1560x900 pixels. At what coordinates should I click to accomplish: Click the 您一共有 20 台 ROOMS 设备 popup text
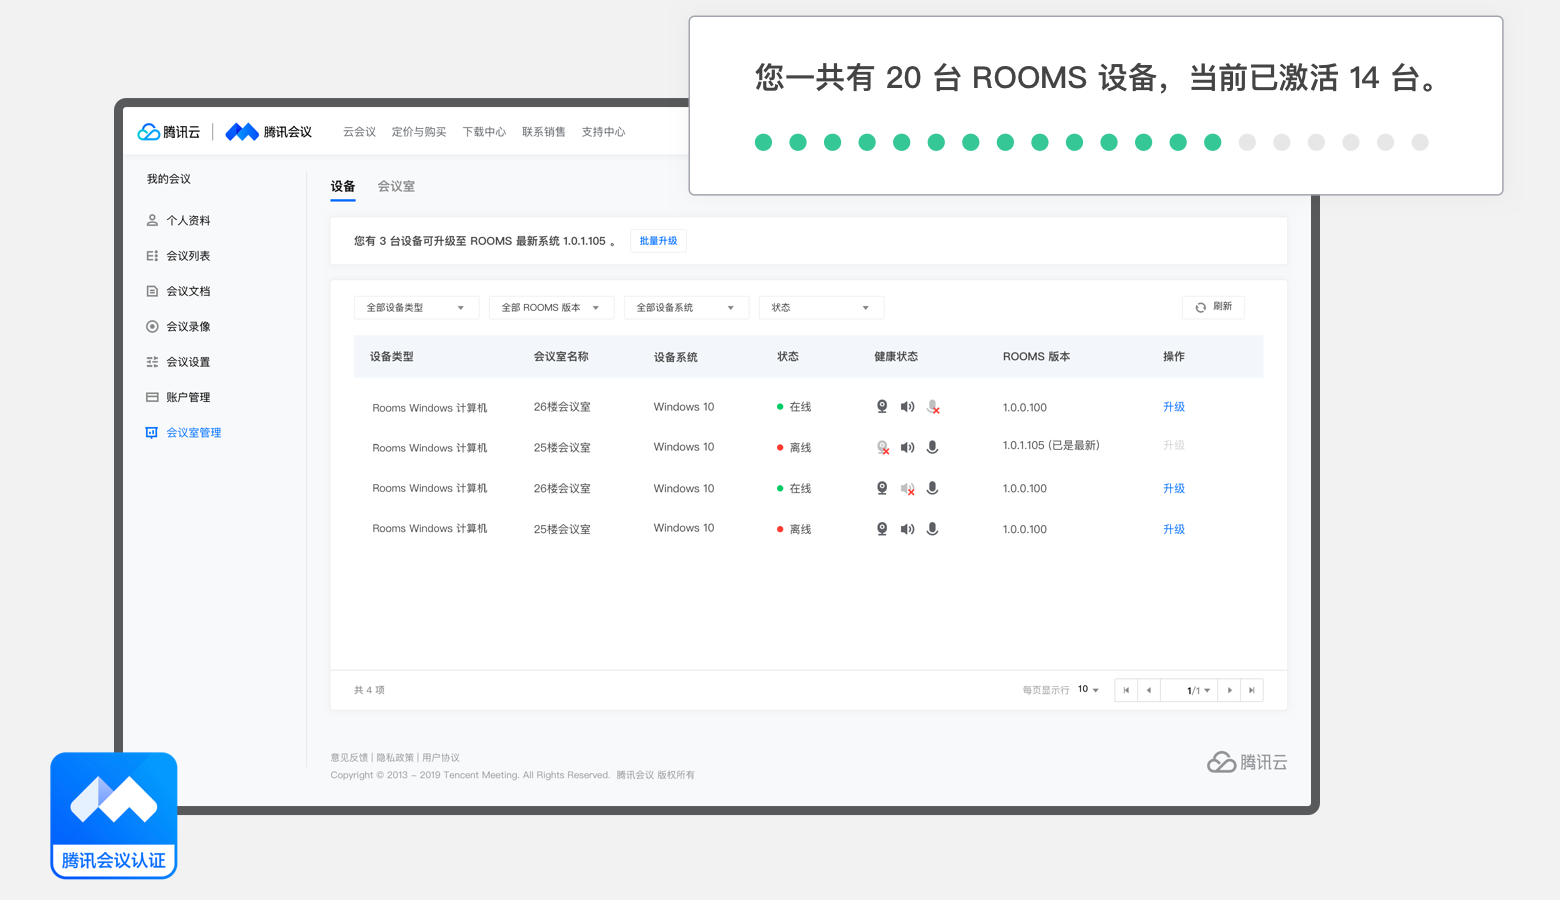pyautogui.click(x=1096, y=78)
